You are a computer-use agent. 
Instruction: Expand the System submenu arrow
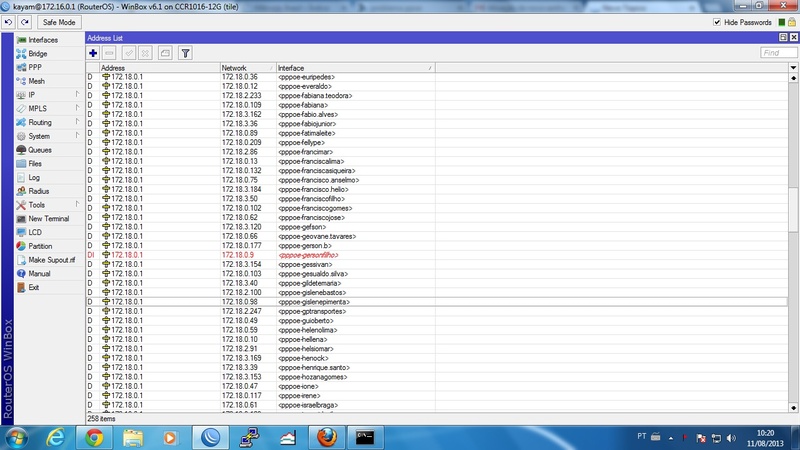click(x=77, y=136)
